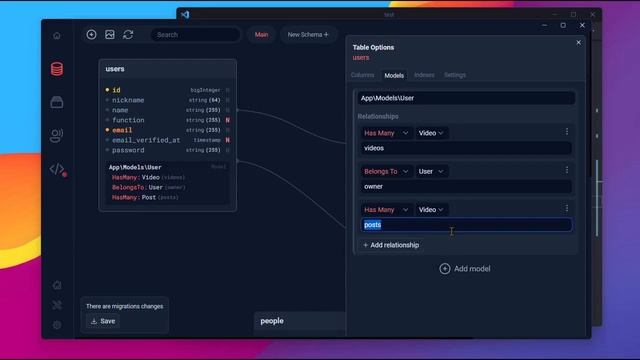The width and height of the screenshot is (640, 360).
Task: Select the password column row
Action: [167, 150]
